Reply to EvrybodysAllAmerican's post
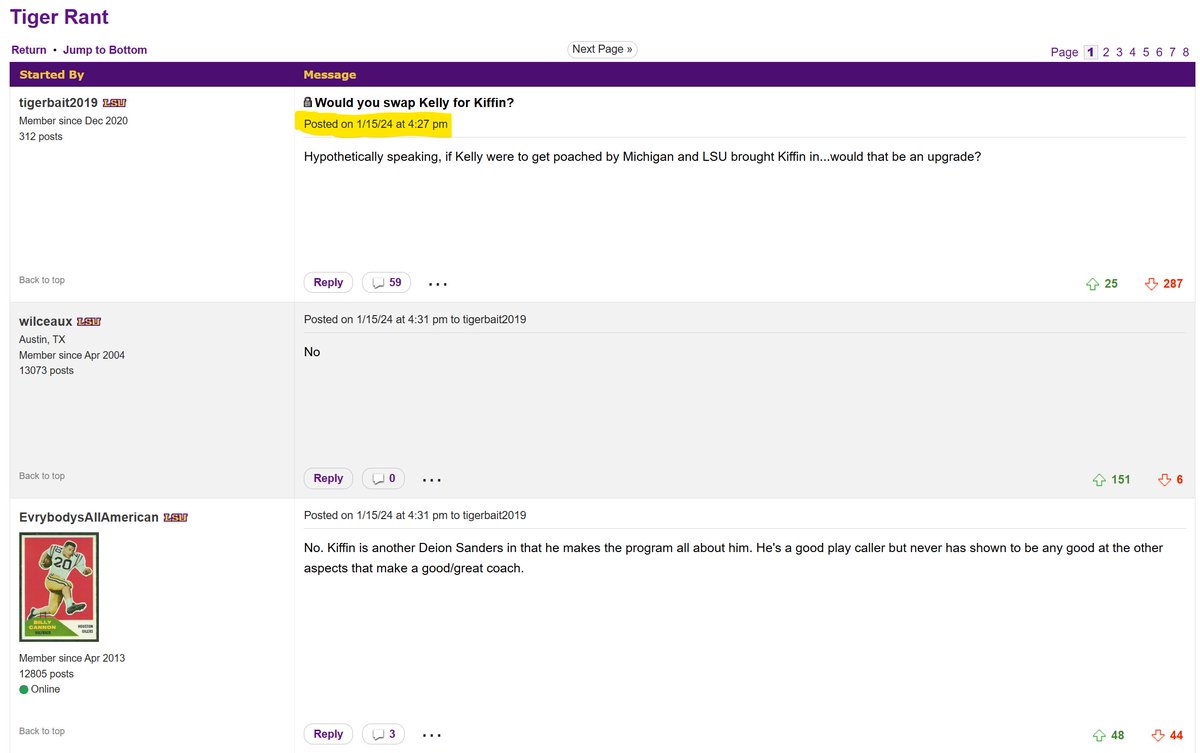 328,734
